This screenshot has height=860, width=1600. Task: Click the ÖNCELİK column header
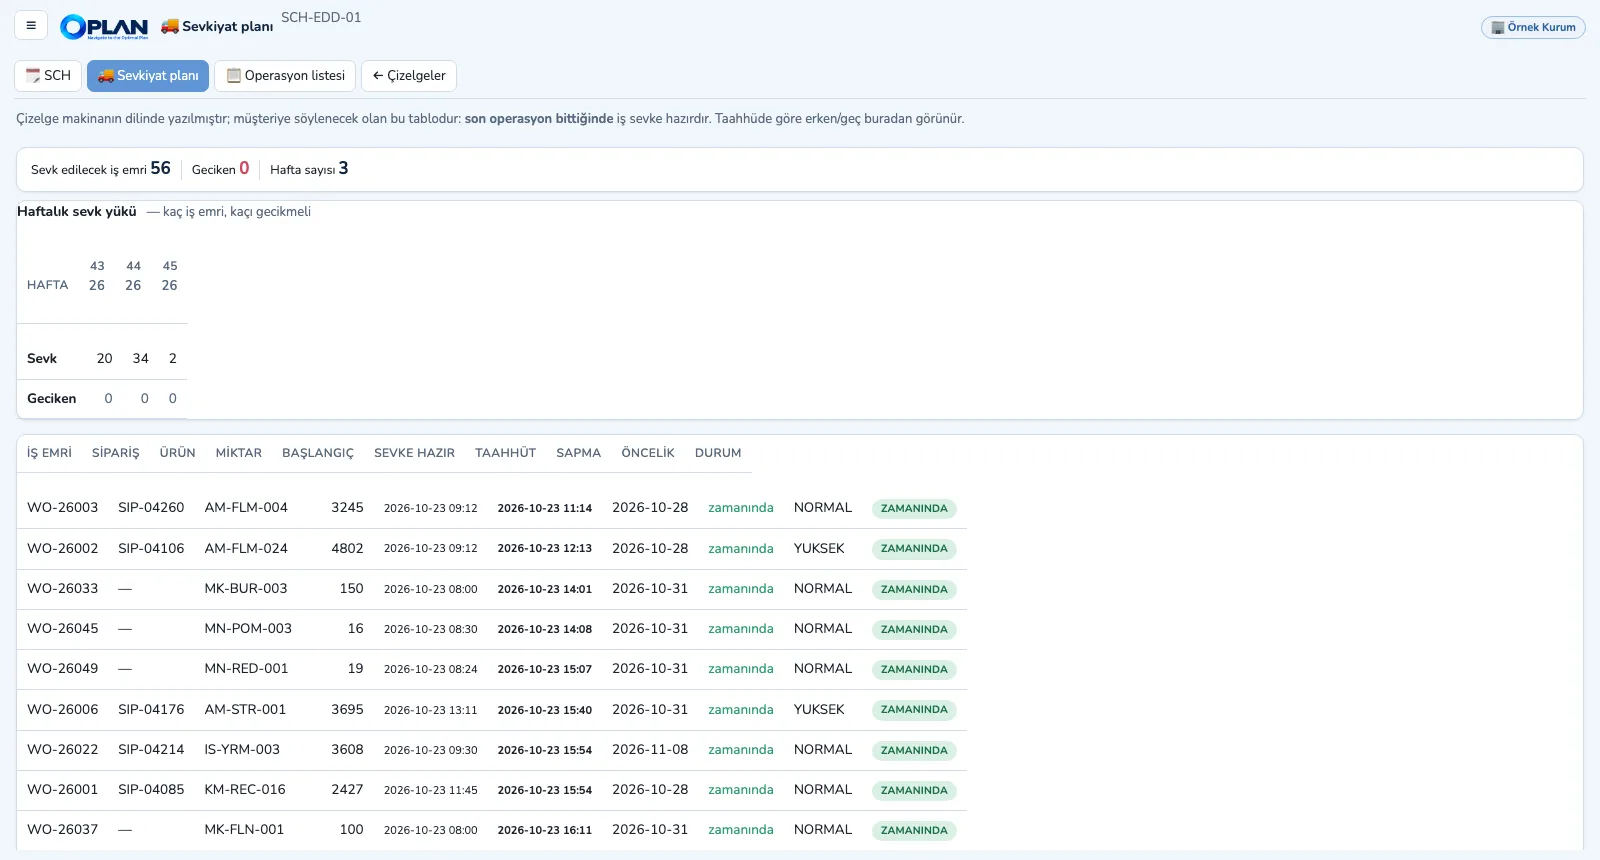[x=648, y=453]
